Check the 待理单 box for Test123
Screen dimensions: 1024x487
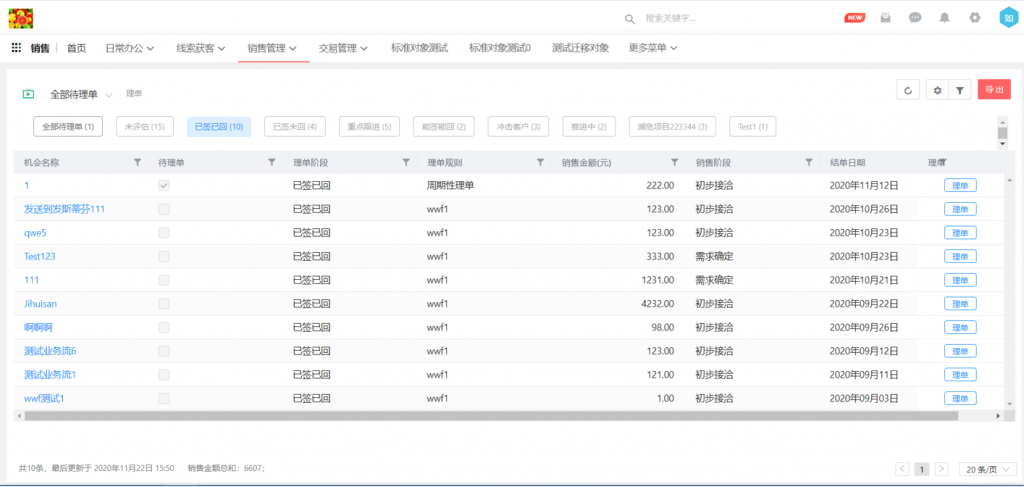pyautogui.click(x=164, y=256)
